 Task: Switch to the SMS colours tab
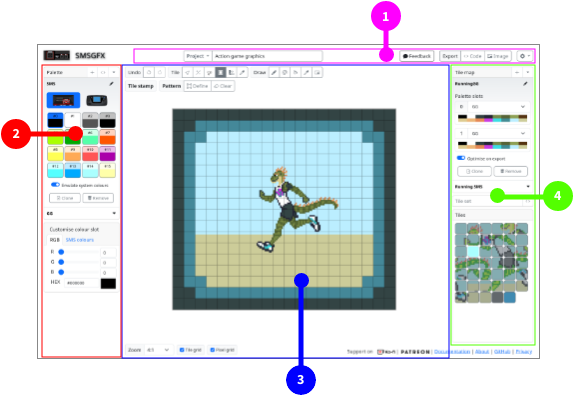(x=80, y=240)
